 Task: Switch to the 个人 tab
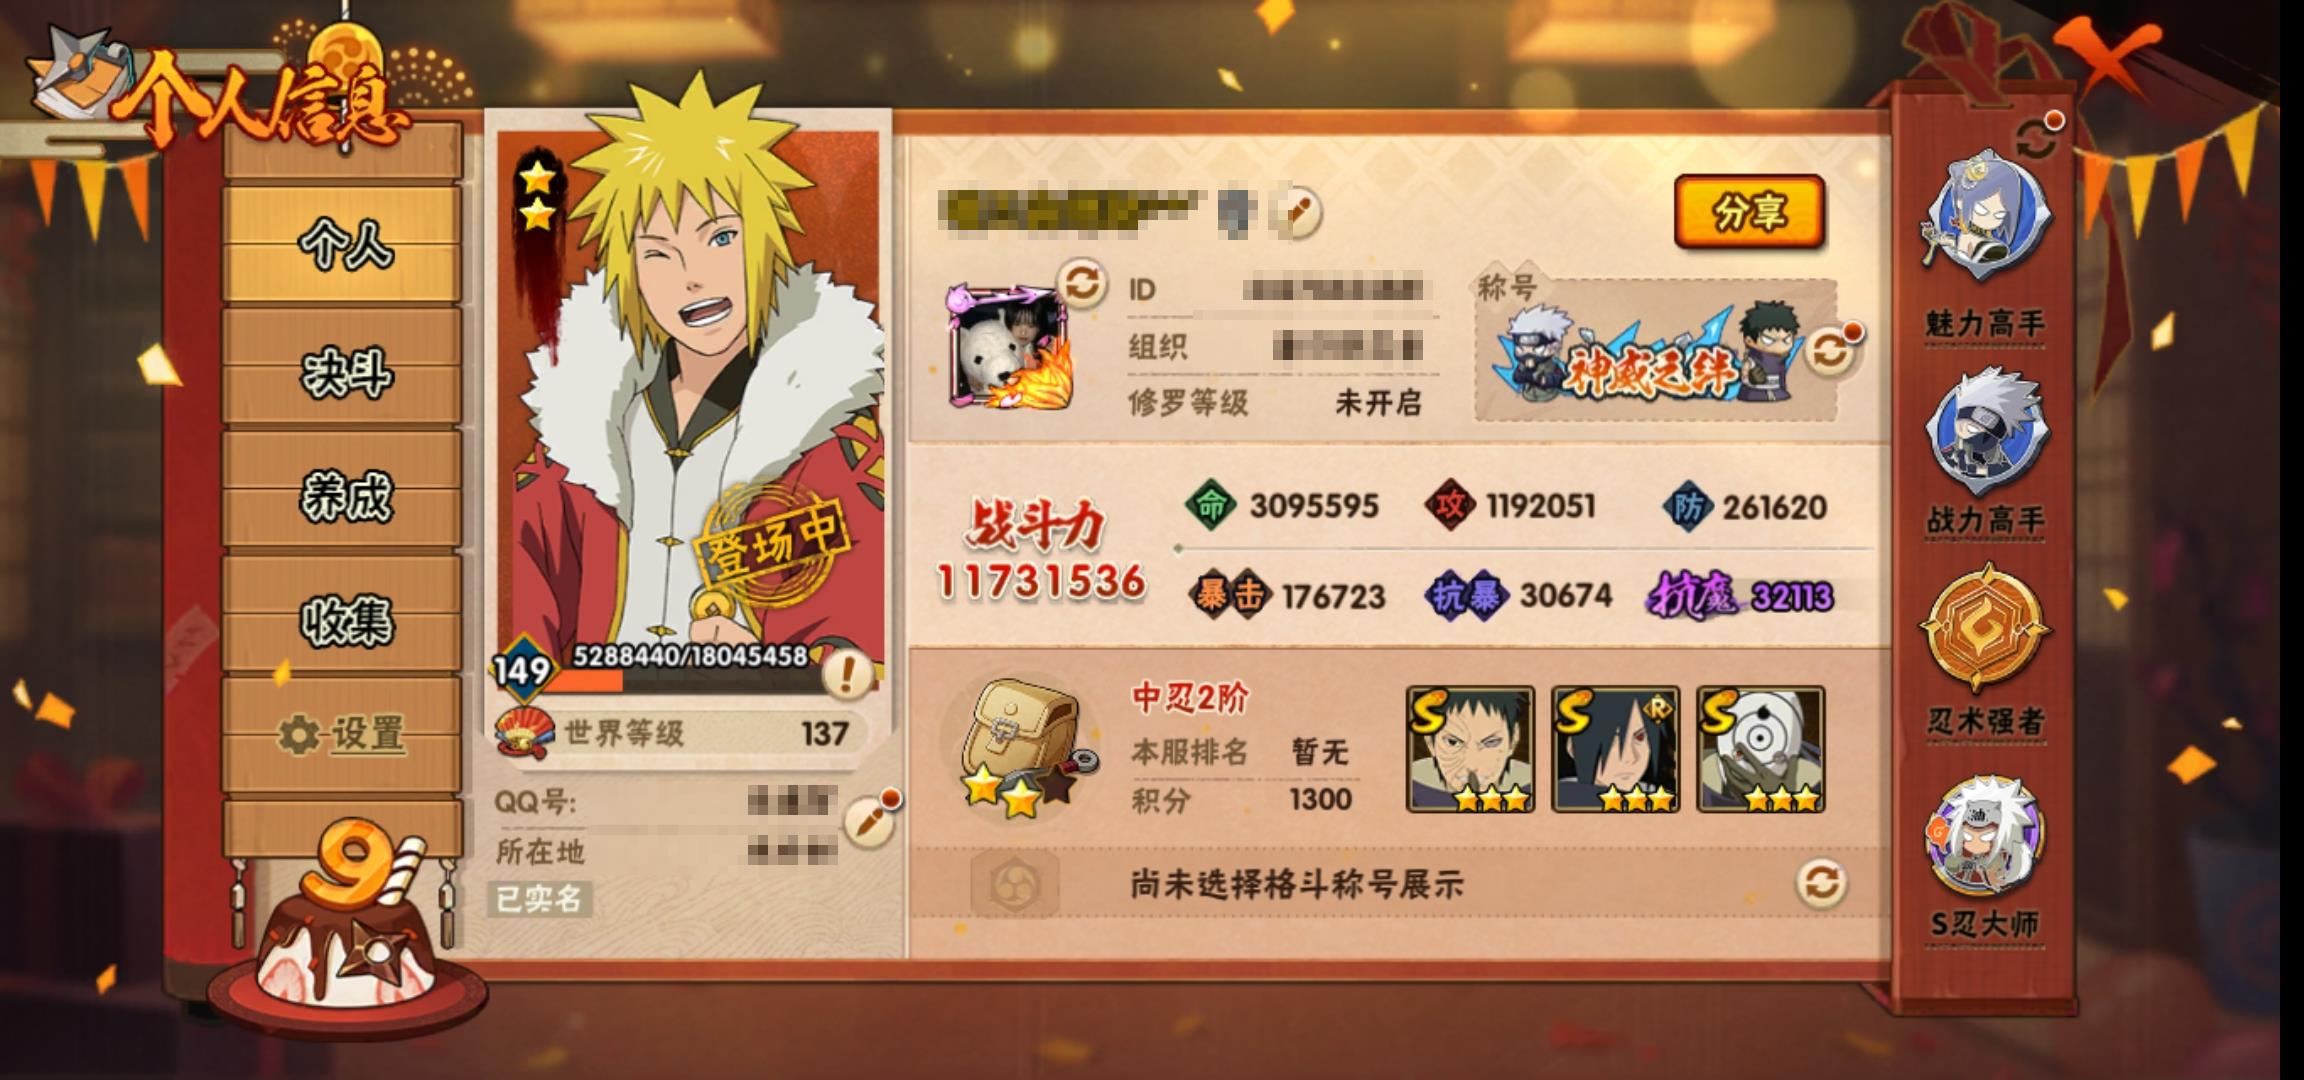343,243
